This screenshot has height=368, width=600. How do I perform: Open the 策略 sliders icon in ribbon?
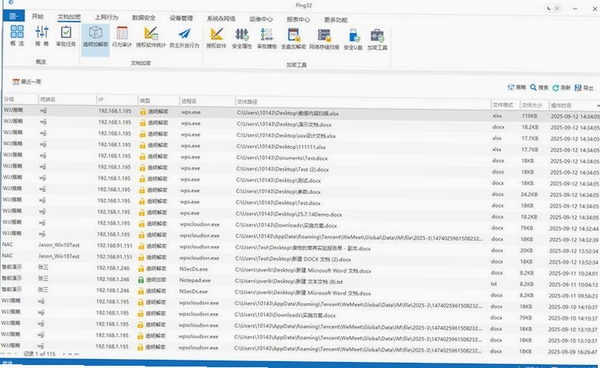[42, 35]
